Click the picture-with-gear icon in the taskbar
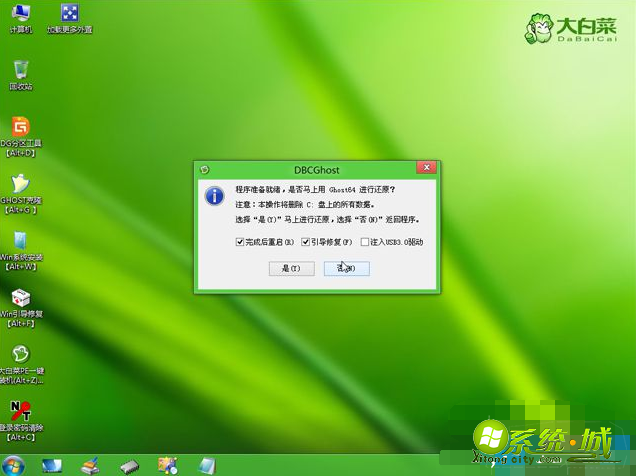Viewport: 636px width, 476px height. [x=168, y=466]
